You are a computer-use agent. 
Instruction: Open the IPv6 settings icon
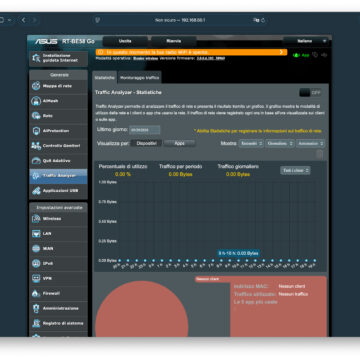tap(36, 263)
